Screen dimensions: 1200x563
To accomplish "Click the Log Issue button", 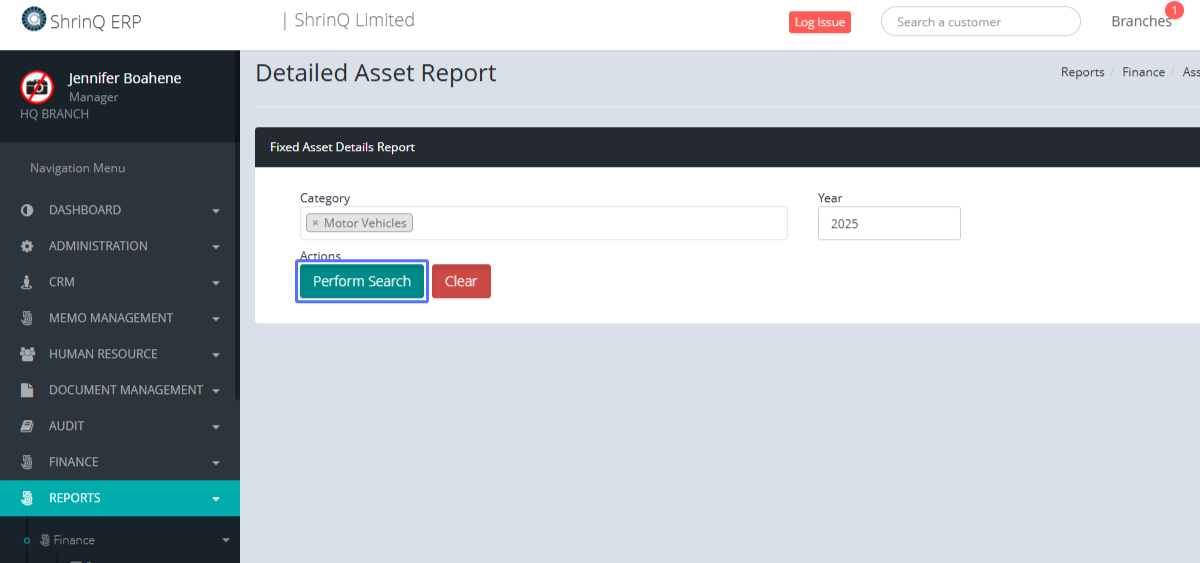I will click(x=819, y=22).
